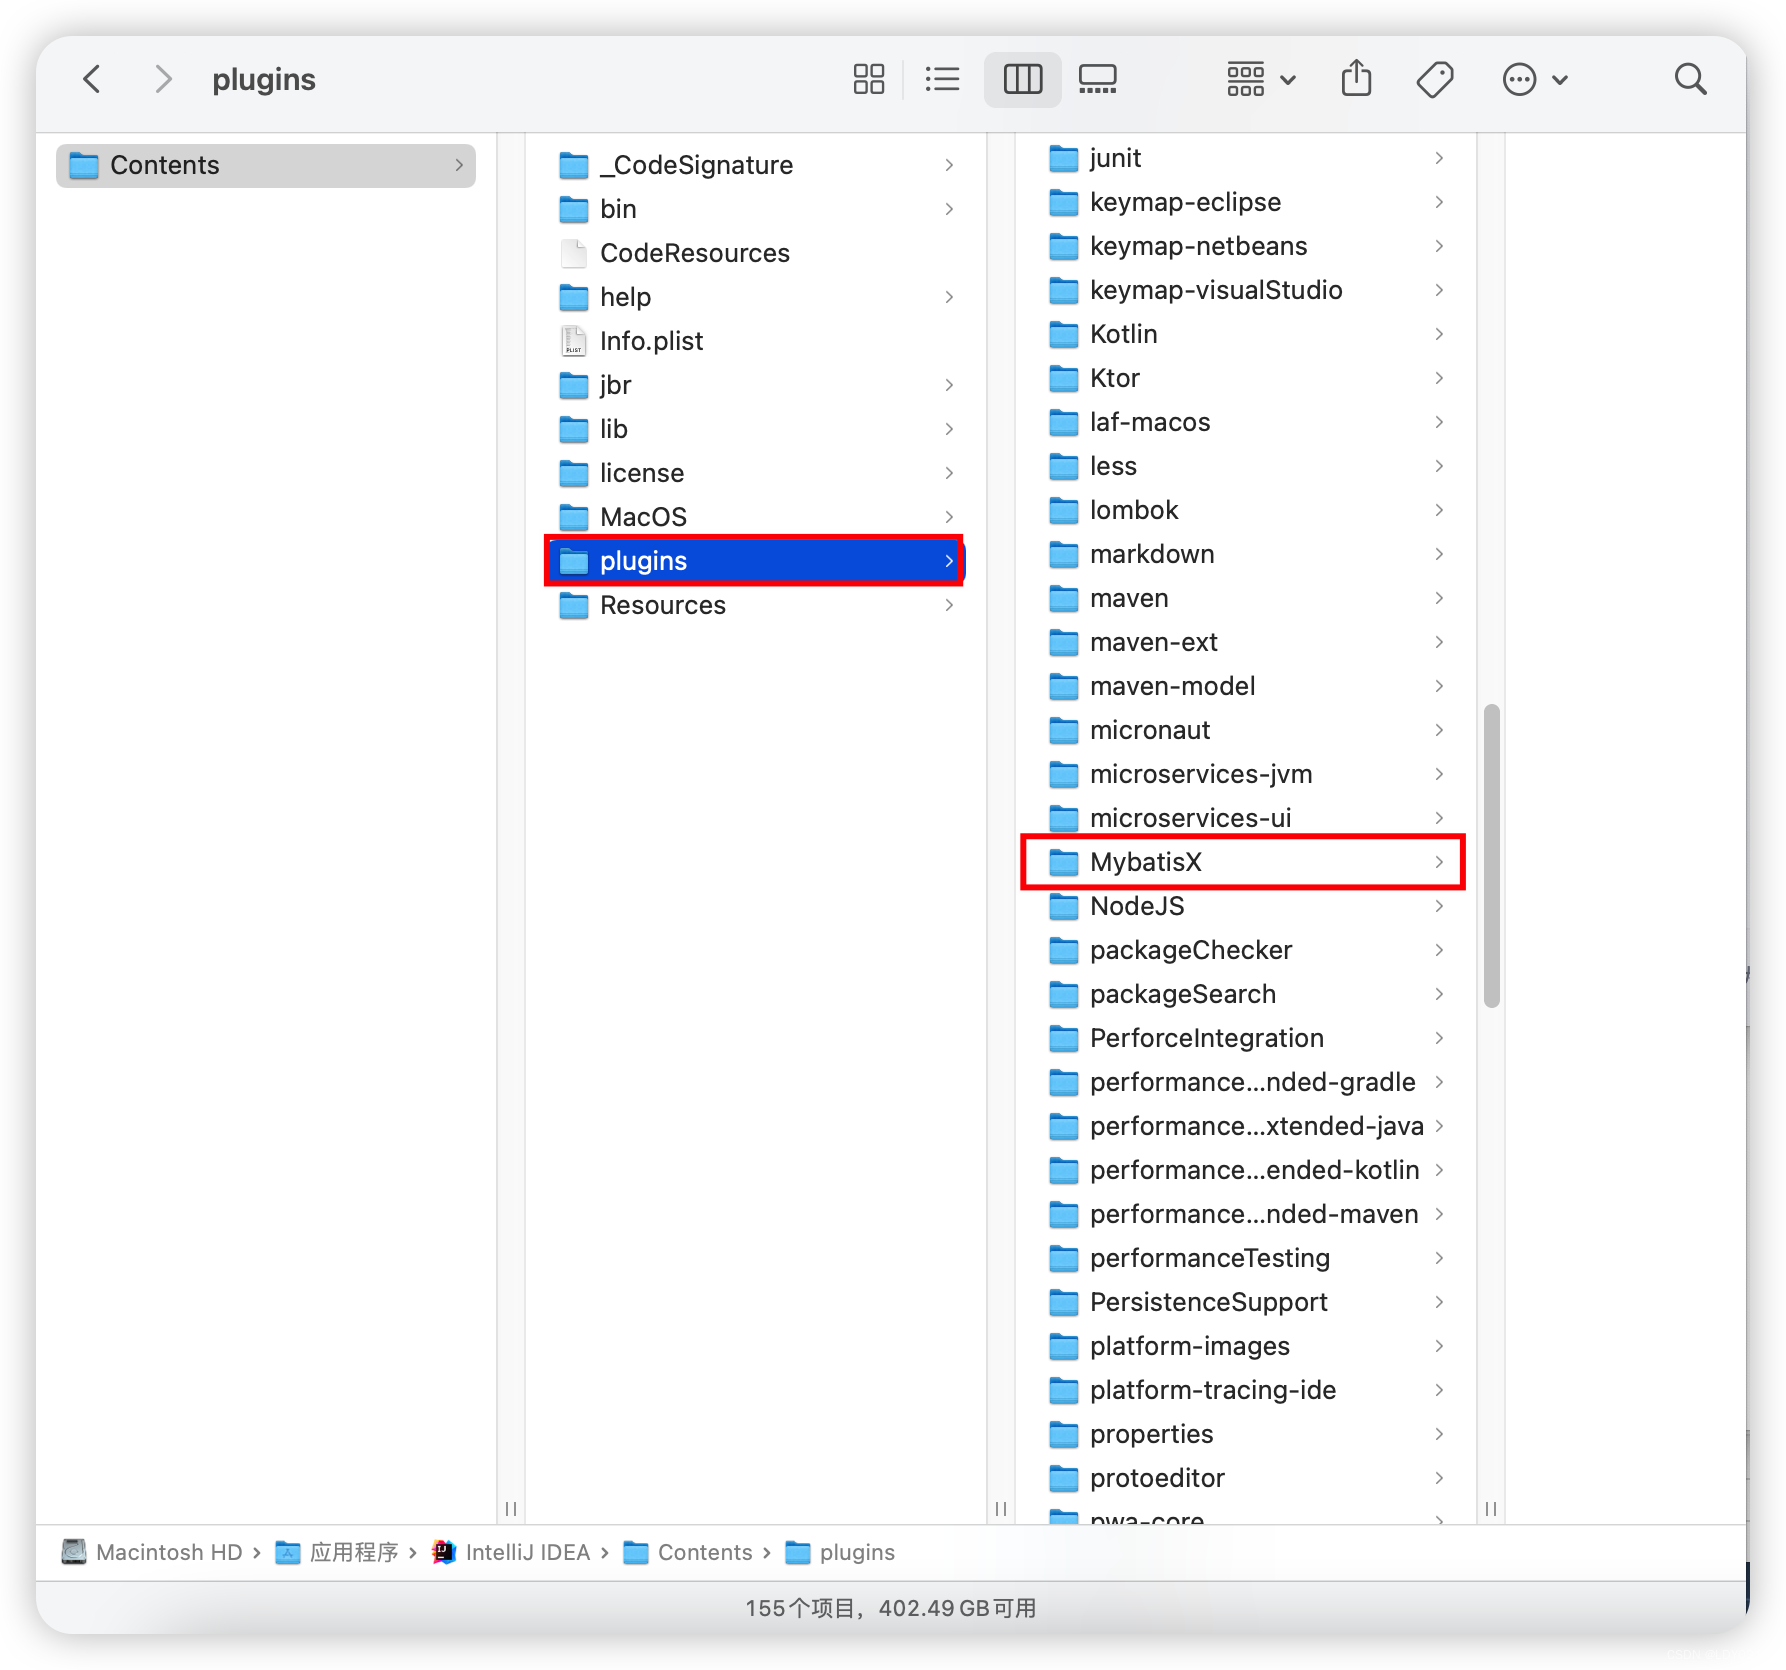Open the markdown folder
1786x1670 pixels.
tap(1246, 554)
